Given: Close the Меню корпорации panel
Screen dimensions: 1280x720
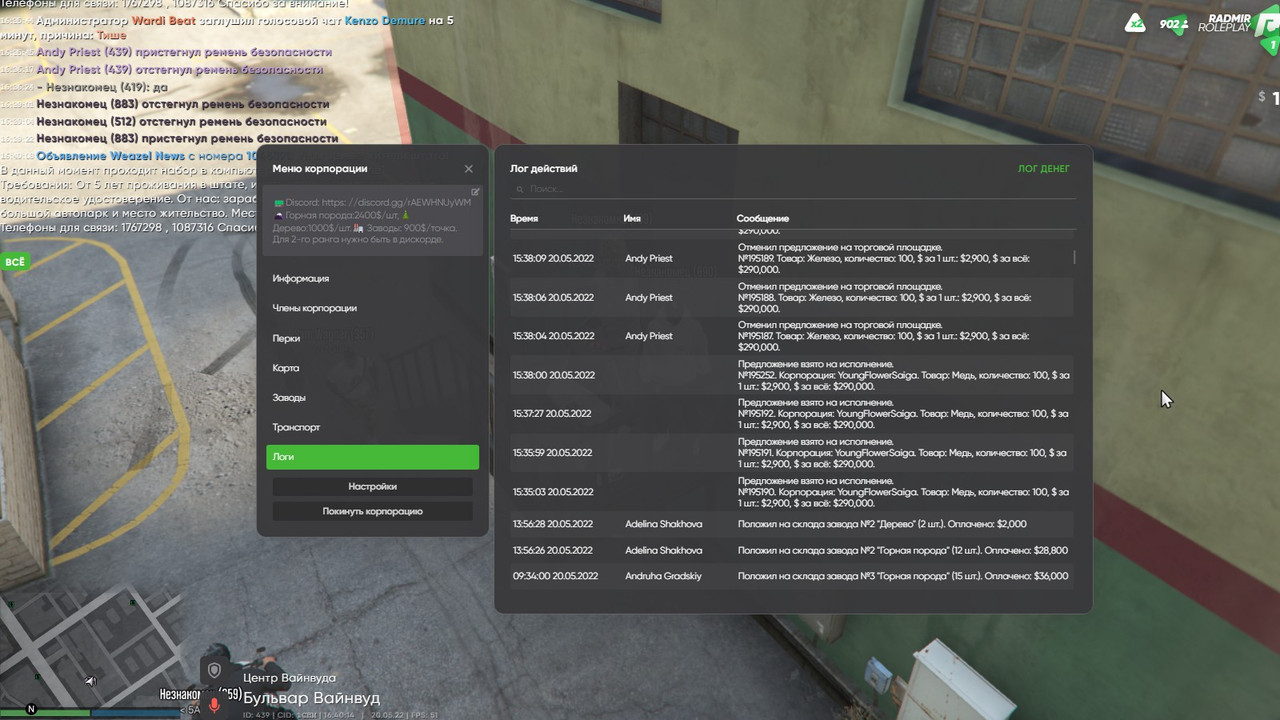Looking at the screenshot, I should coord(468,169).
